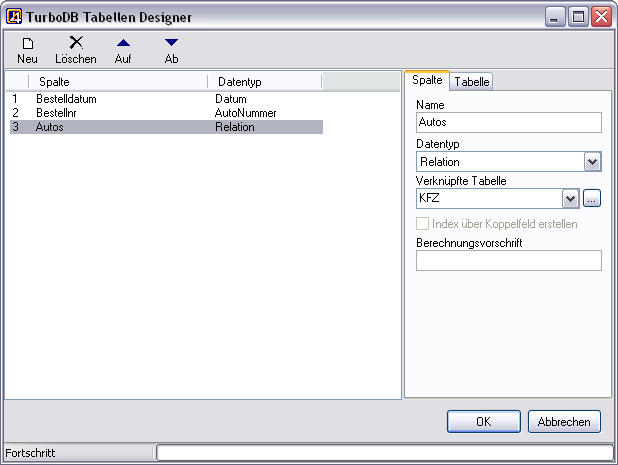Expand the Verknüpfte Tabelle dropdown arrow
The width and height of the screenshot is (618, 465).
(570, 199)
